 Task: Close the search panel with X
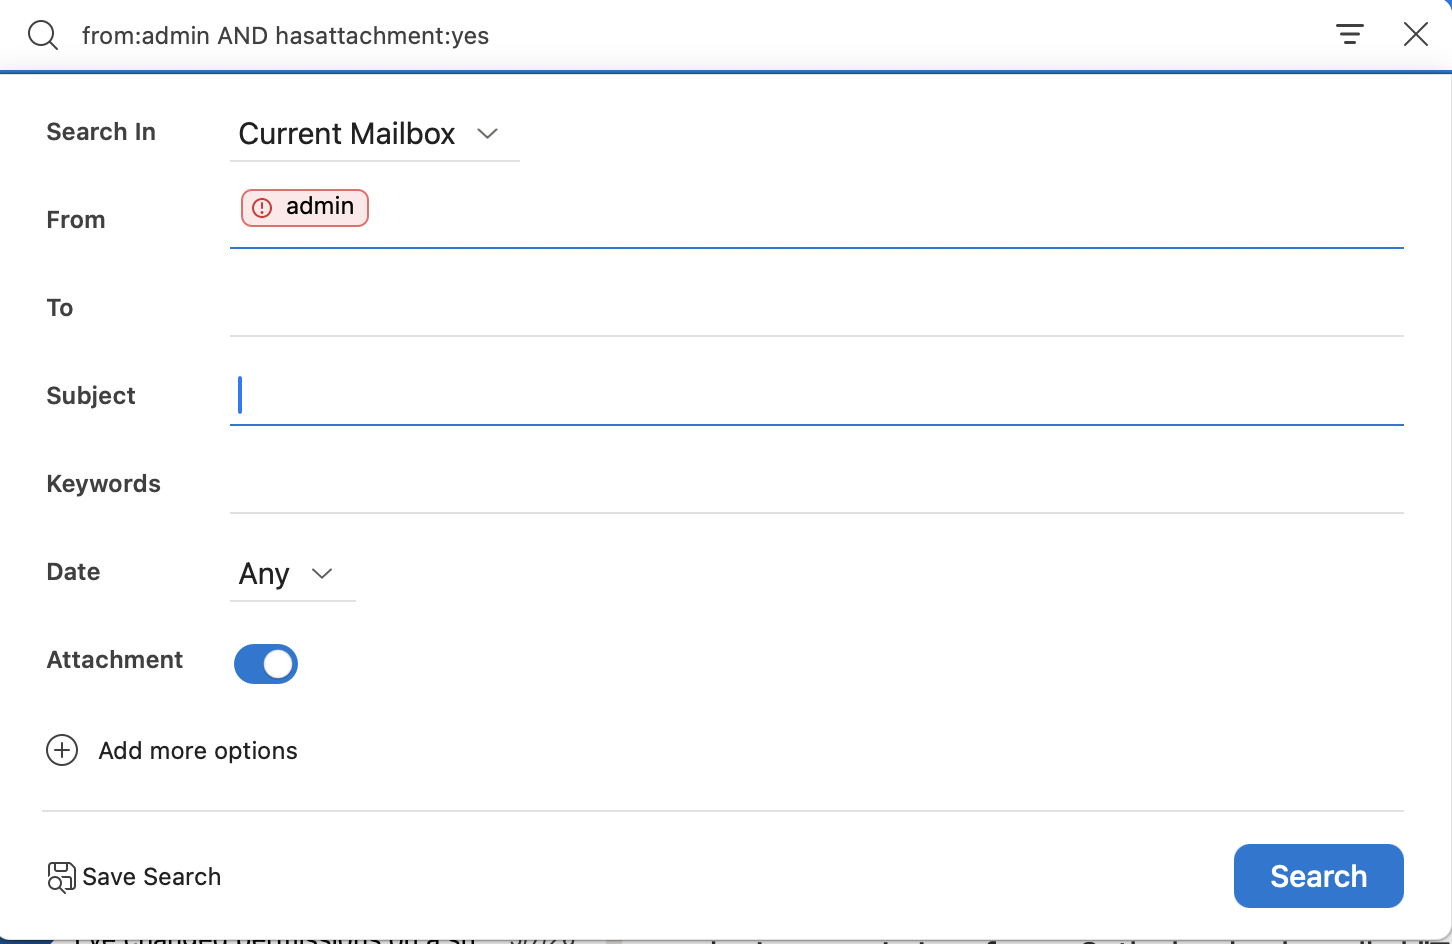coord(1416,35)
